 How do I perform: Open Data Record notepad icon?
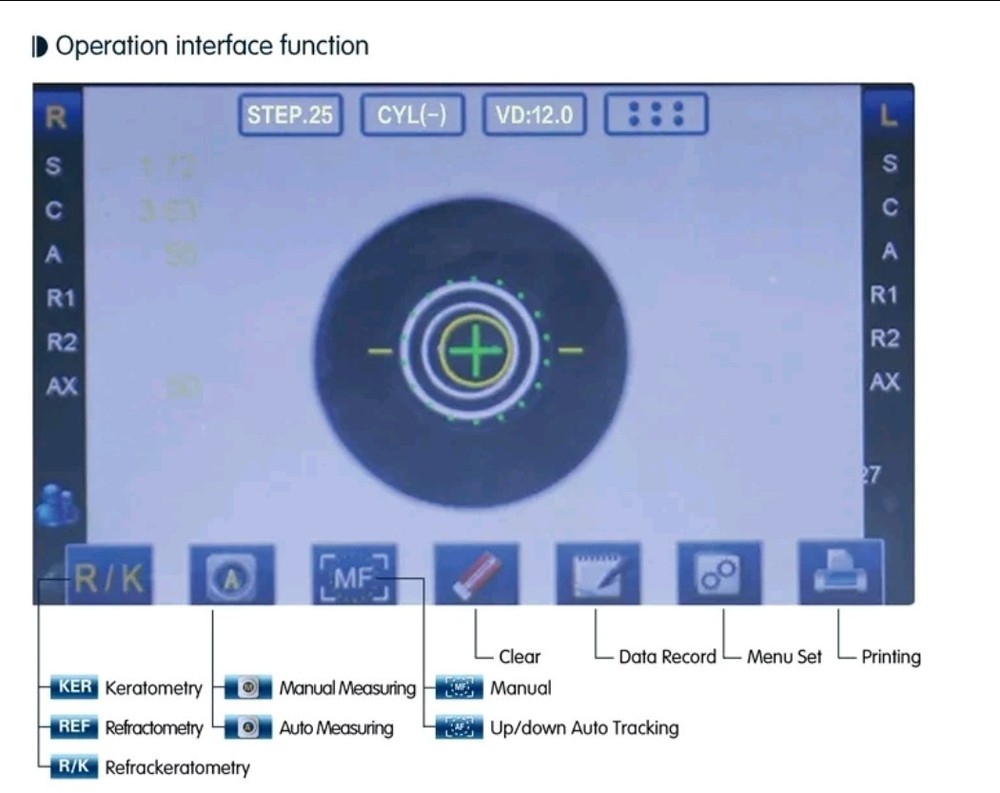[x=597, y=575]
